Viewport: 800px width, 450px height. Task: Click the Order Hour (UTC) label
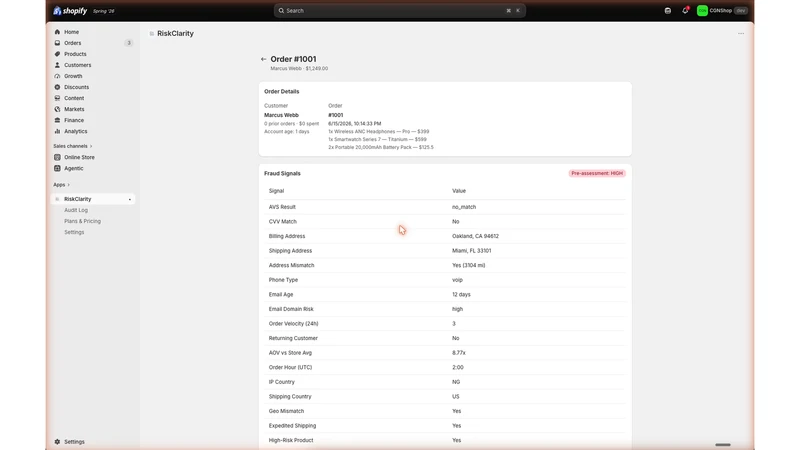(x=290, y=367)
